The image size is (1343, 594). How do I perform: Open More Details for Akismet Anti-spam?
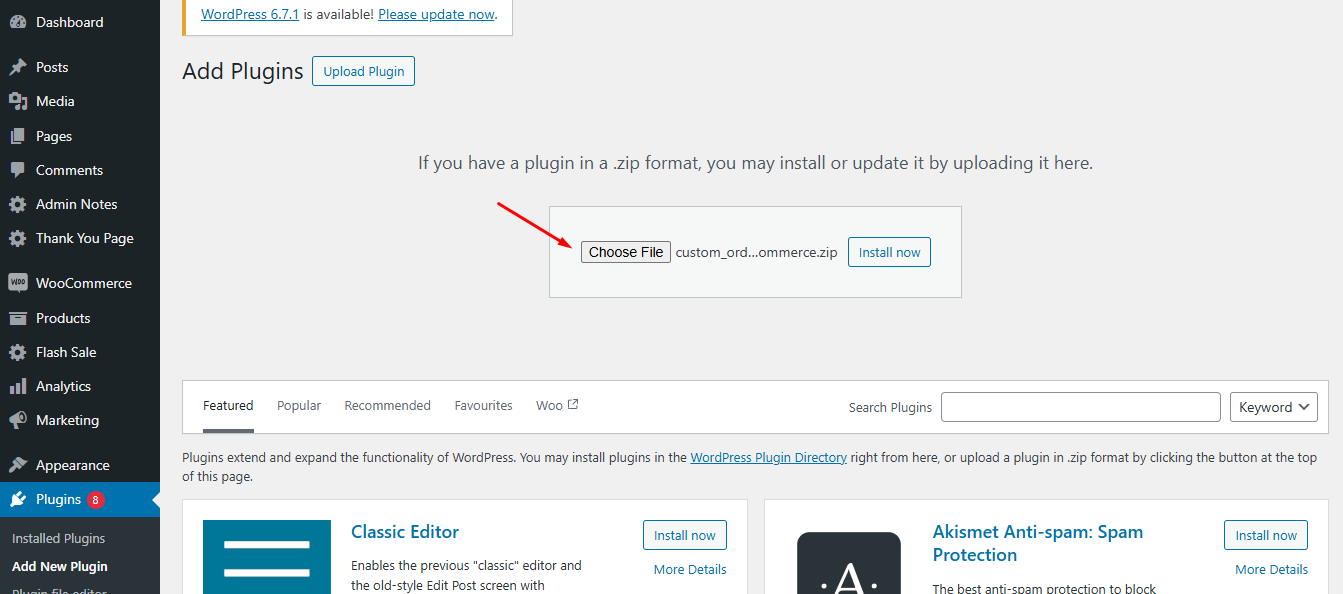1271,569
